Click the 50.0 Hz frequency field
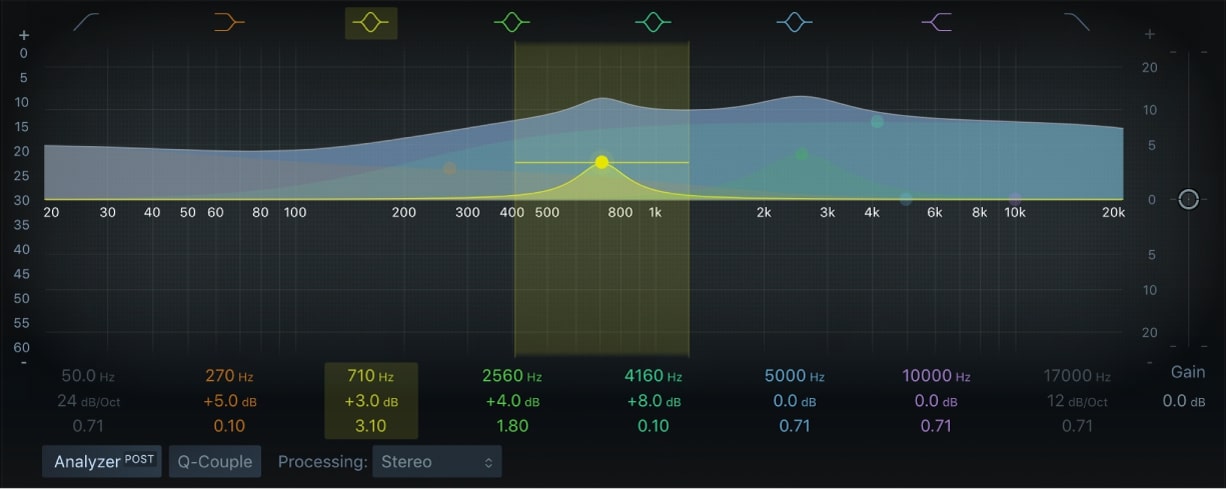The height and width of the screenshot is (489, 1226). [x=88, y=376]
